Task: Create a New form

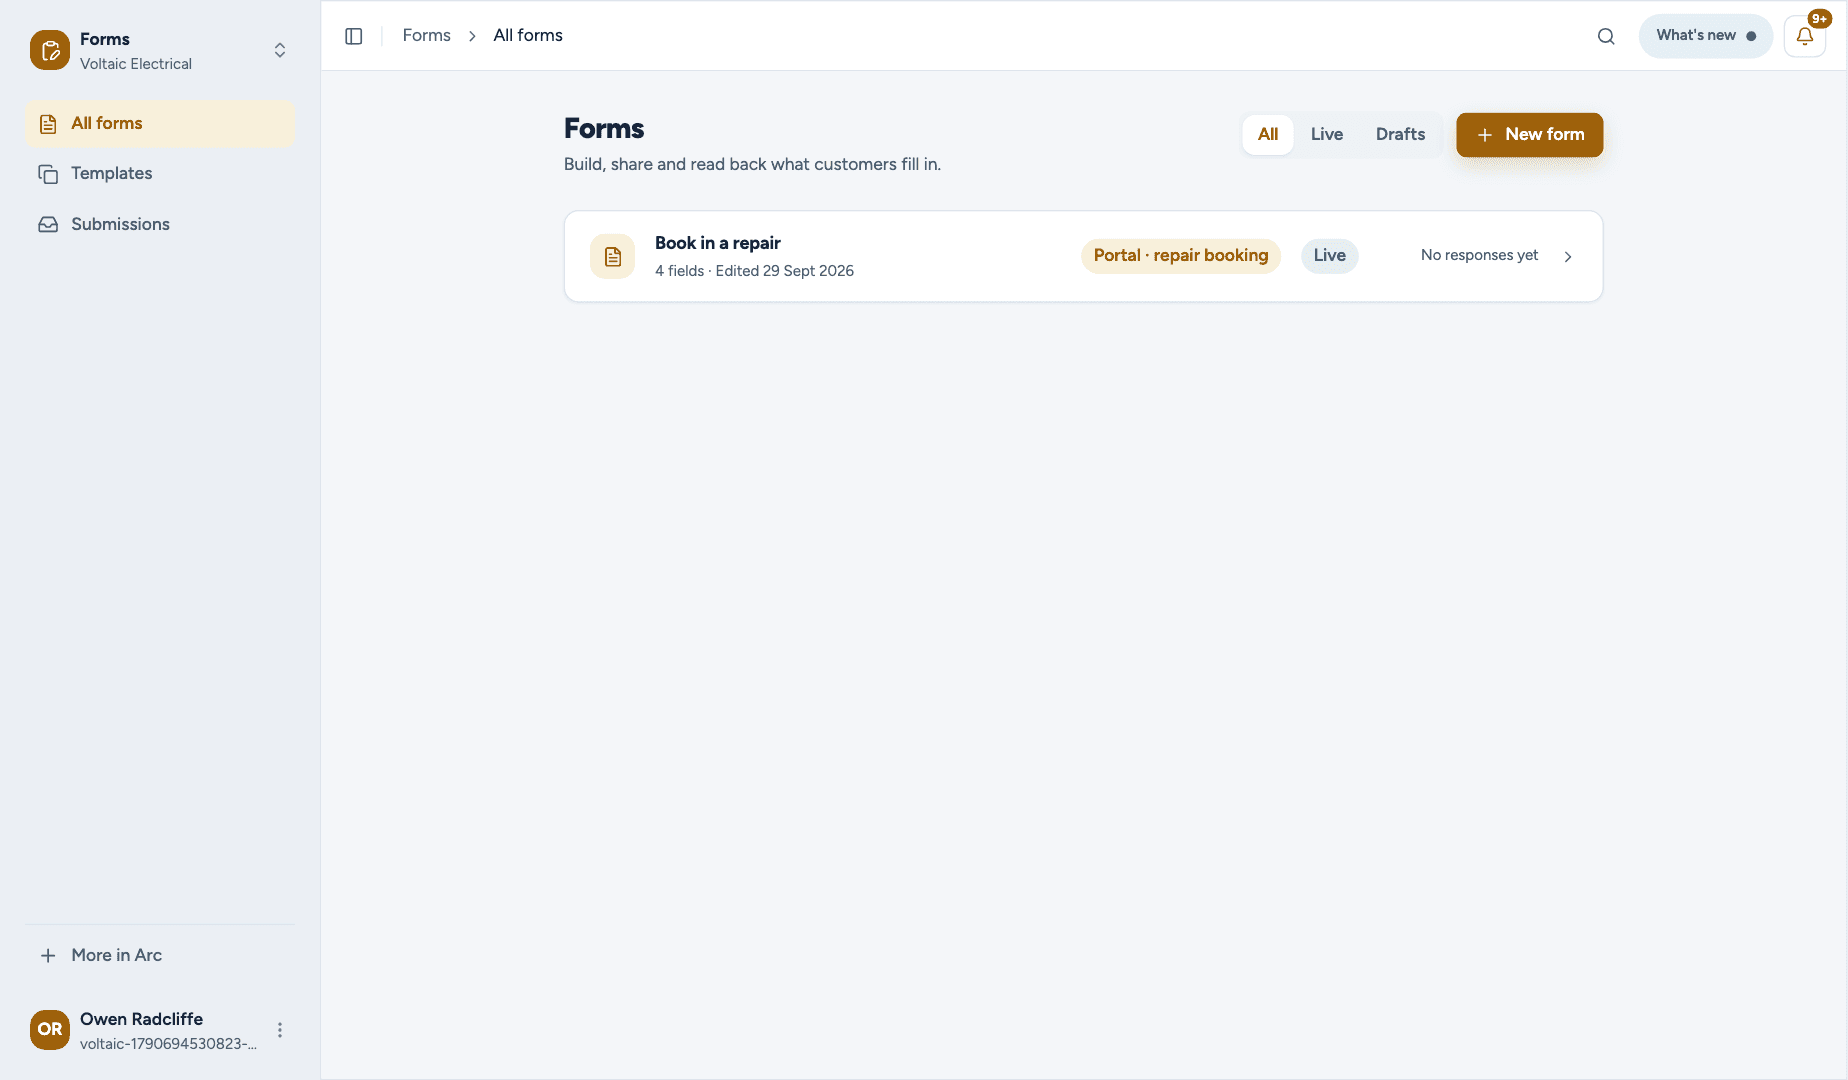Action: 1530,135
